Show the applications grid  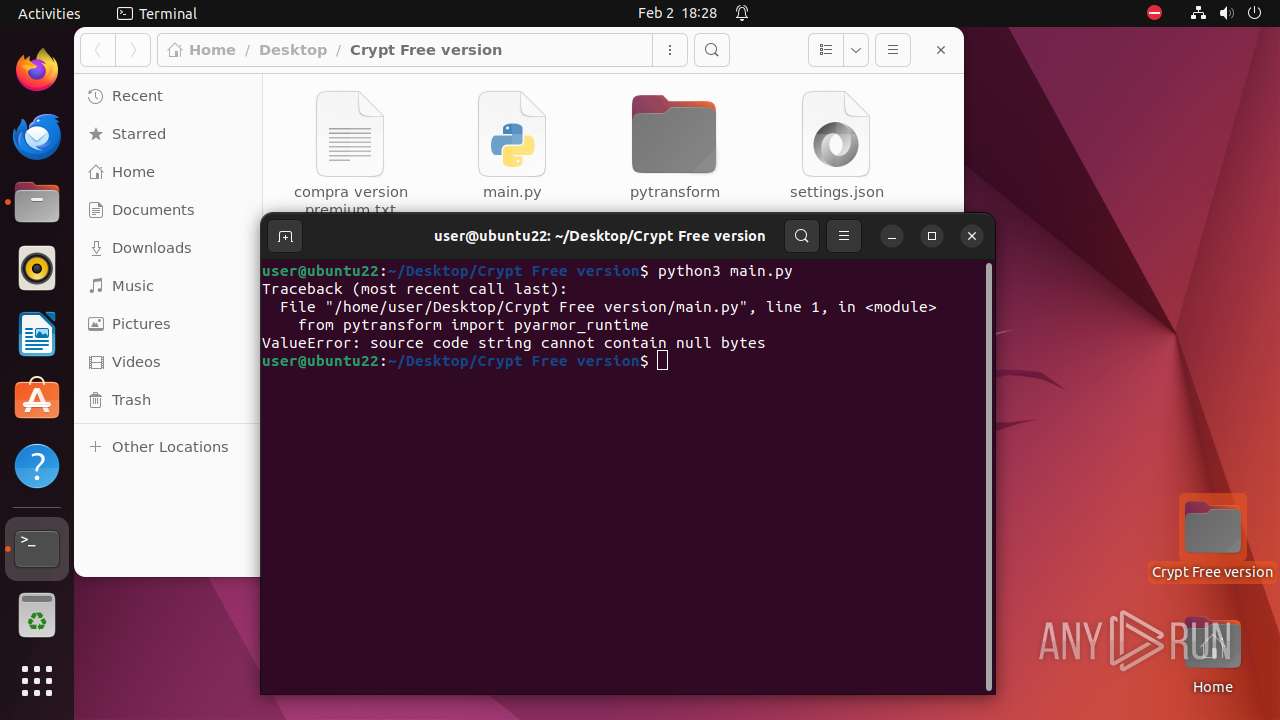[37, 681]
